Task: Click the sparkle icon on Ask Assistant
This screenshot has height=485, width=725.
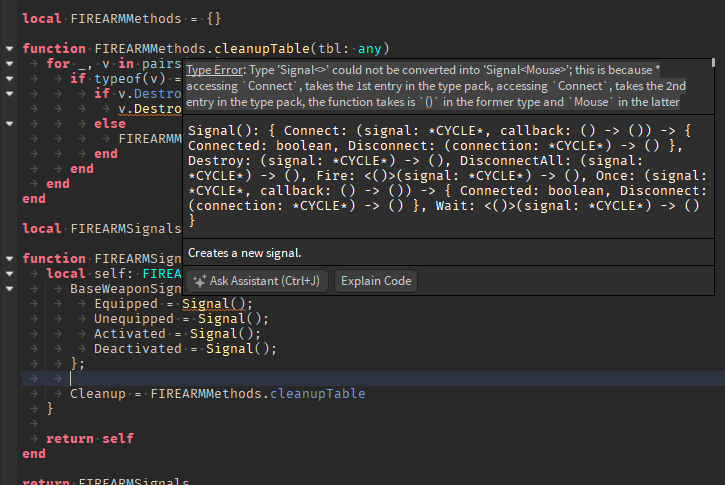Action: coord(199,281)
